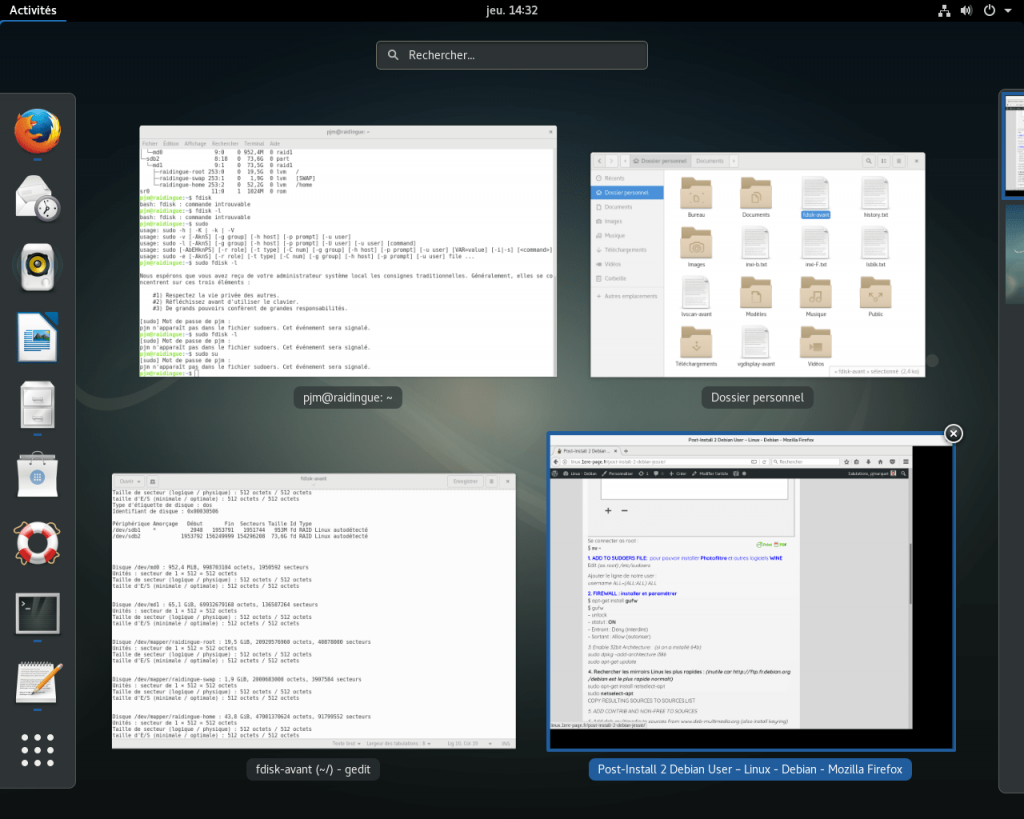
Task: Open Rhythmbox speaker icon in dock
Action: [37, 267]
